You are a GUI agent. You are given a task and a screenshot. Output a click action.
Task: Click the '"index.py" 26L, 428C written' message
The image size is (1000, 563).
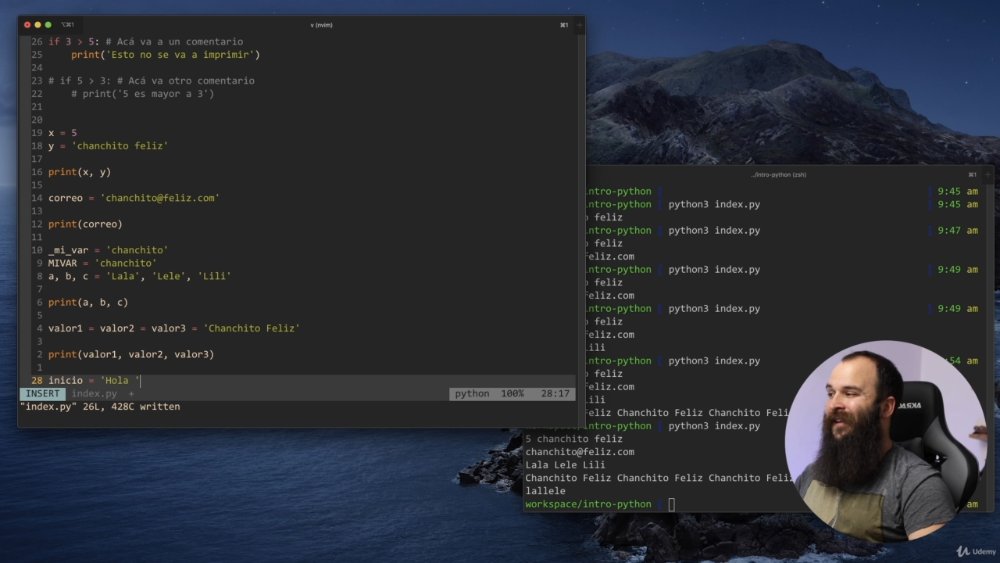(x=100, y=406)
